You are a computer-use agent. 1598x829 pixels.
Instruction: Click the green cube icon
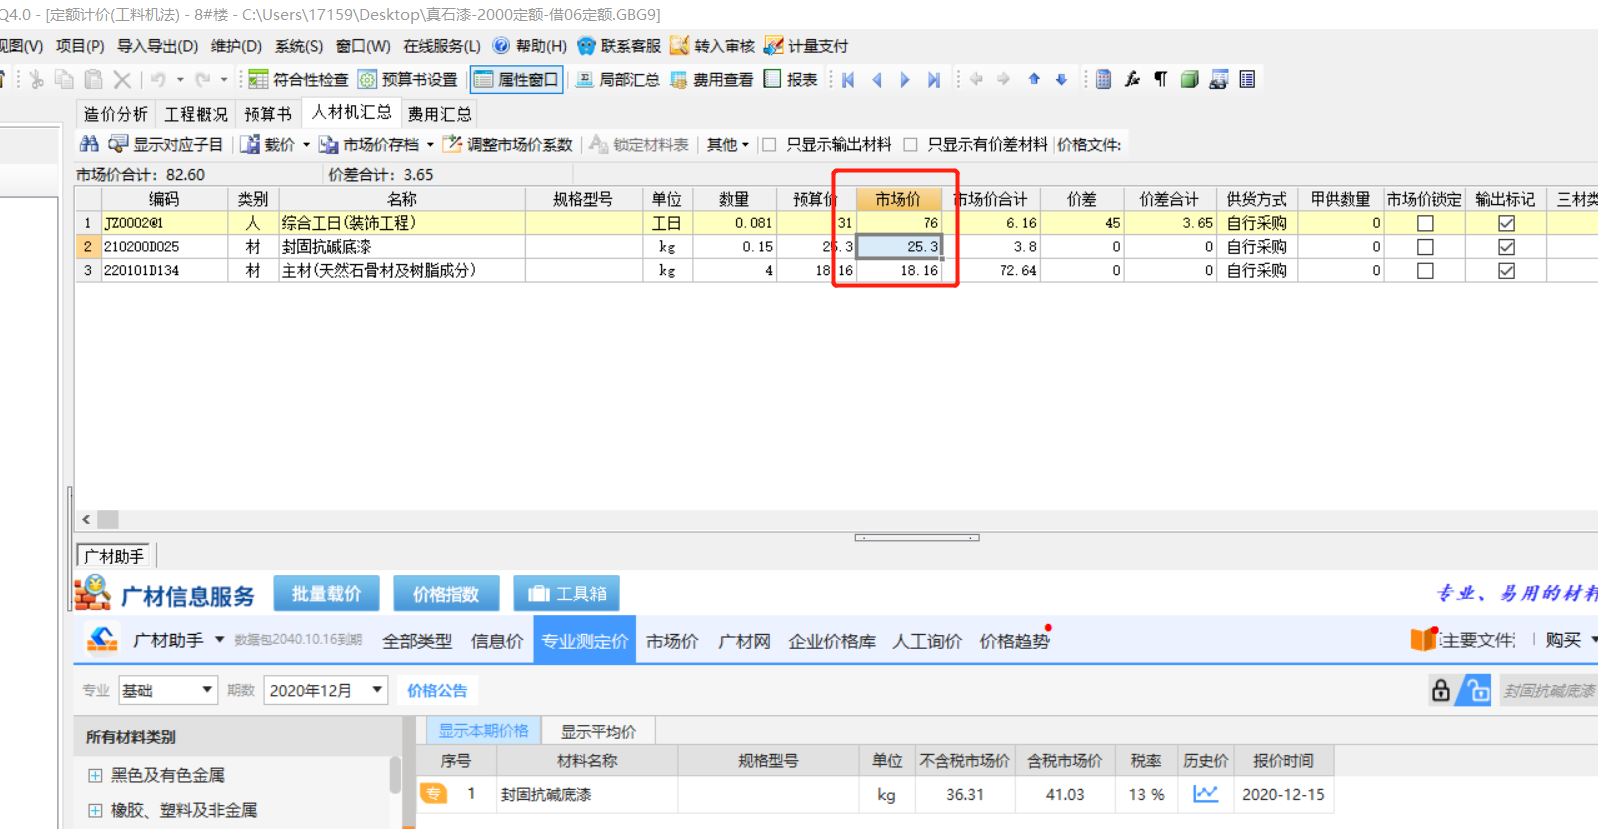coord(1189,79)
